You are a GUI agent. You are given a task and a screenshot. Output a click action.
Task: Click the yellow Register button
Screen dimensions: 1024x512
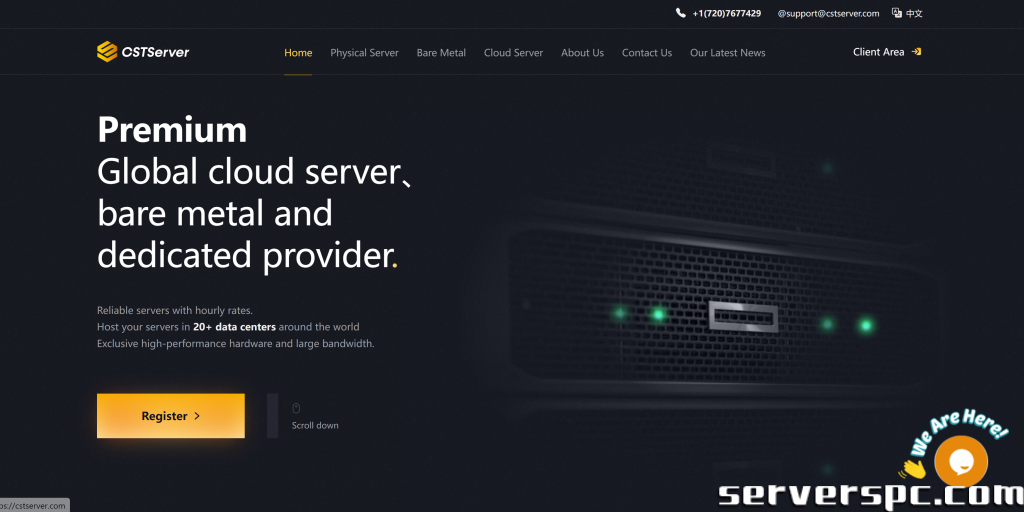171,416
